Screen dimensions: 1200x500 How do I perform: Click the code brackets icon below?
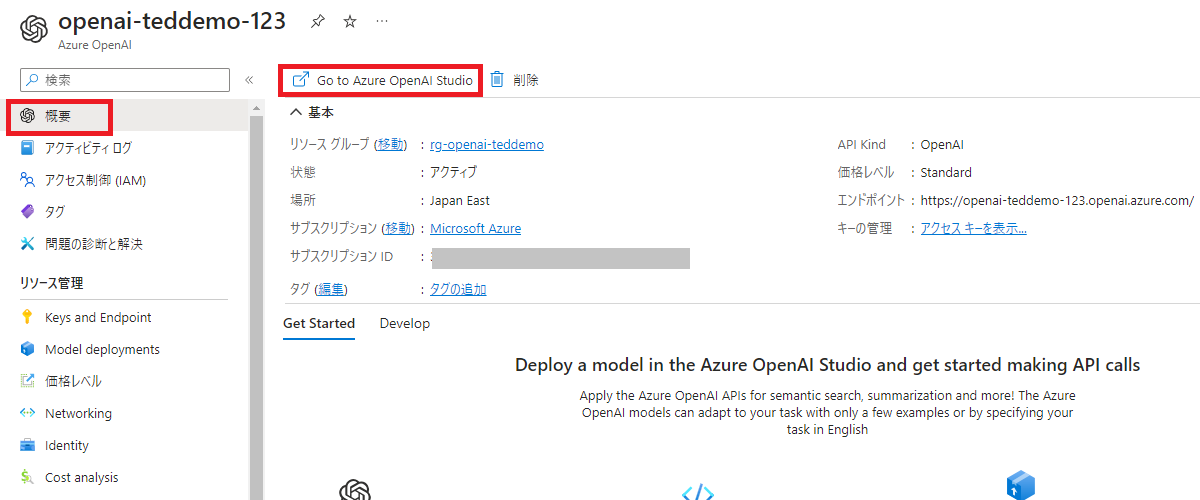(x=698, y=492)
